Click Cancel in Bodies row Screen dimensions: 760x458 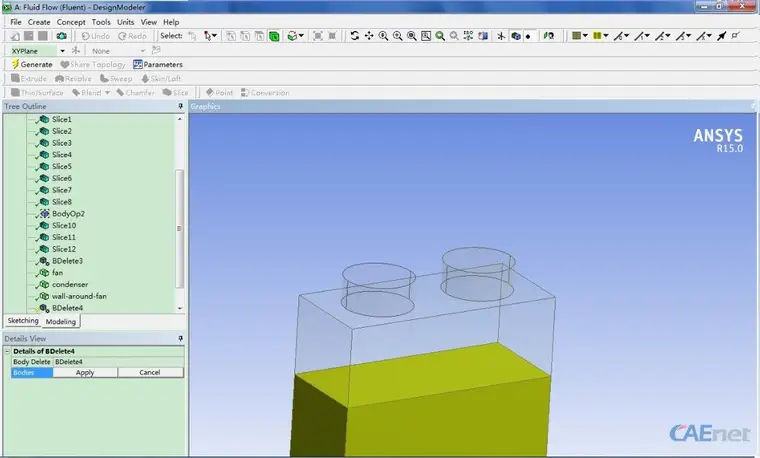click(x=150, y=372)
